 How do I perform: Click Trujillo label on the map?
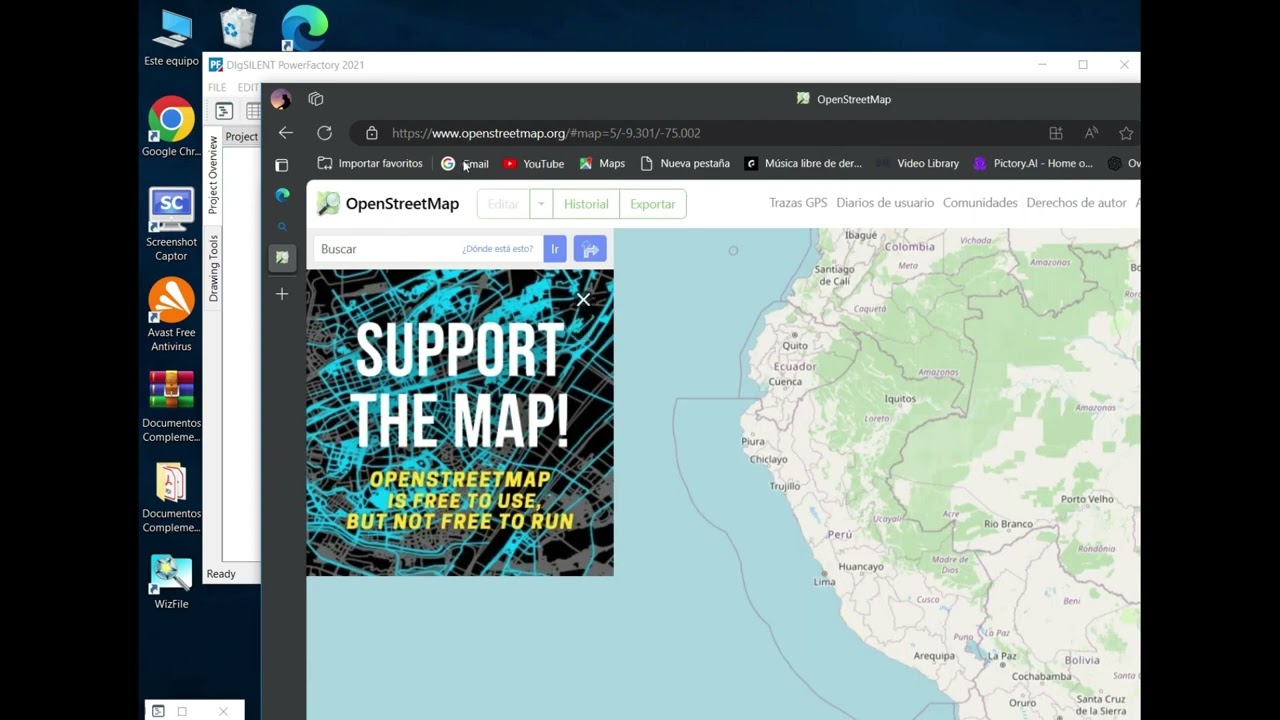click(x=785, y=486)
